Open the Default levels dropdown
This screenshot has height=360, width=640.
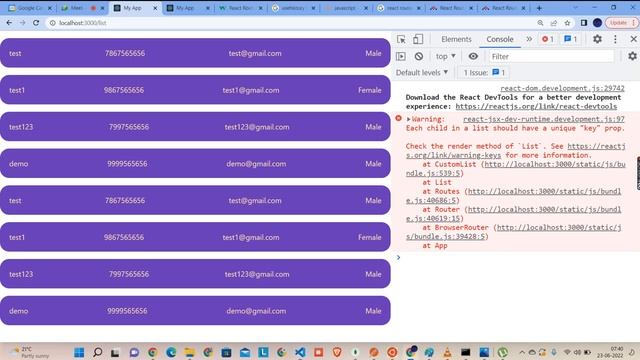[422, 73]
